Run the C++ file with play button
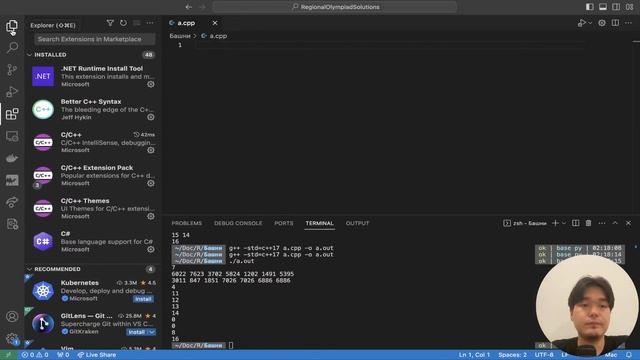Image resolution: width=640 pixels, height=360 pixels. 582,23
